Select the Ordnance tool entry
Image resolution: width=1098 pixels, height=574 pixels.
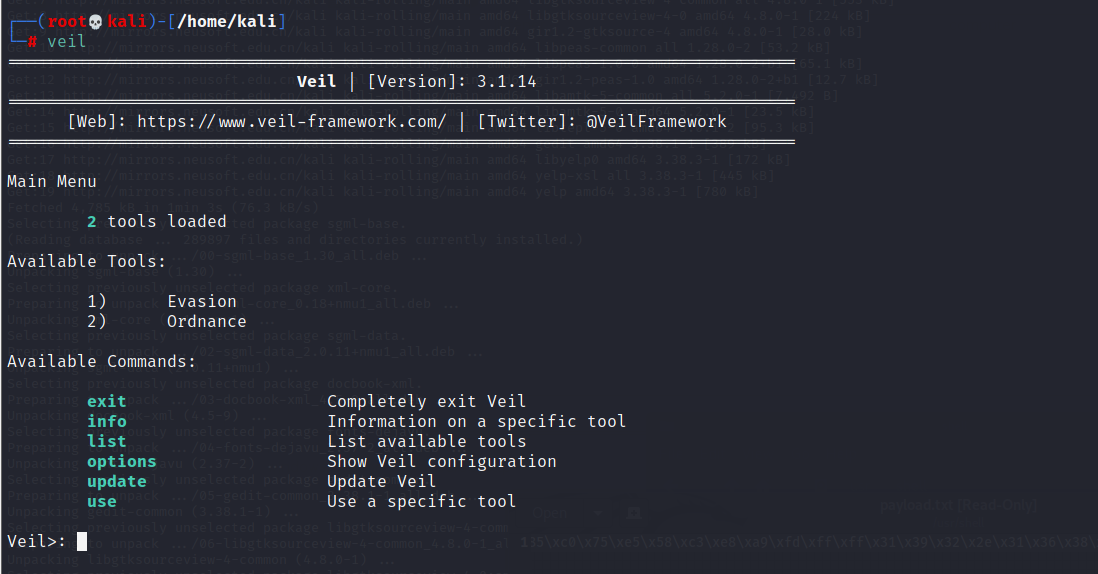click(207, 321)
